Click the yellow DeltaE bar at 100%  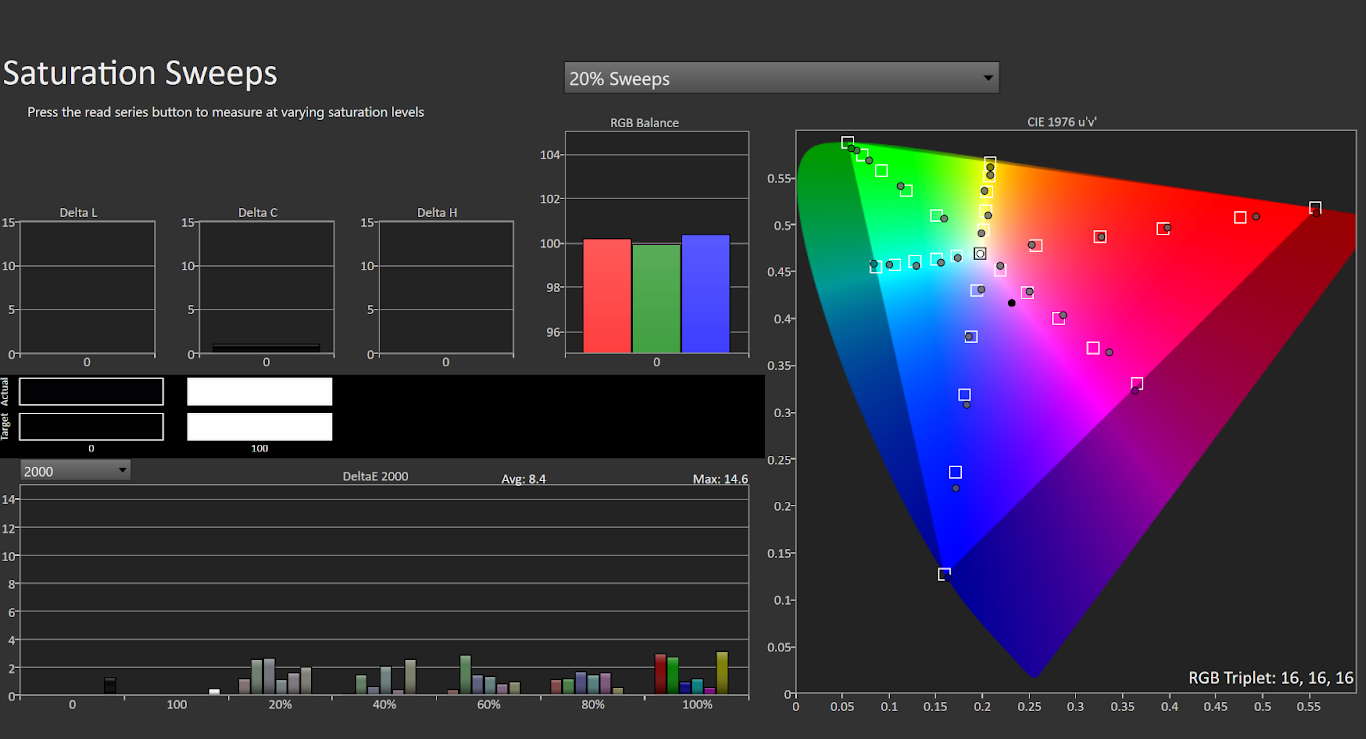(x=722, y=673)
